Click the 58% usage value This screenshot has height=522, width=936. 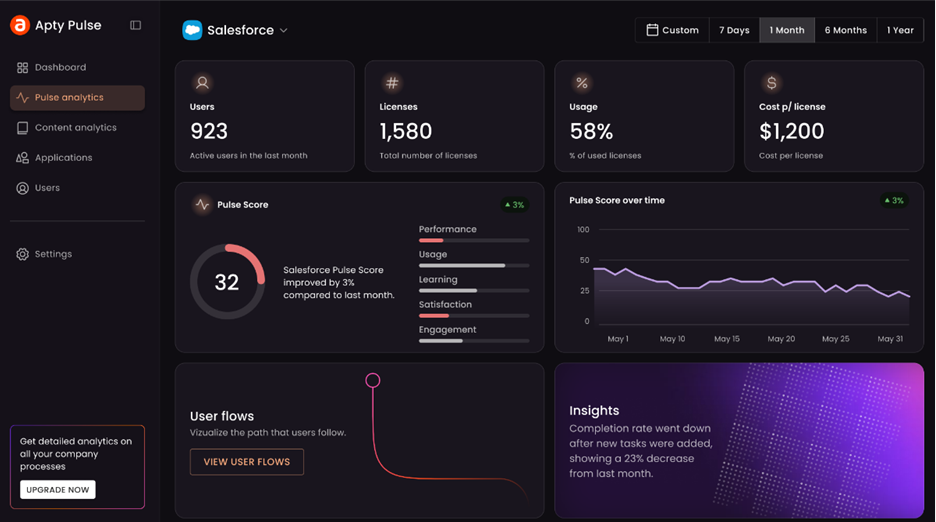(591, 131)
